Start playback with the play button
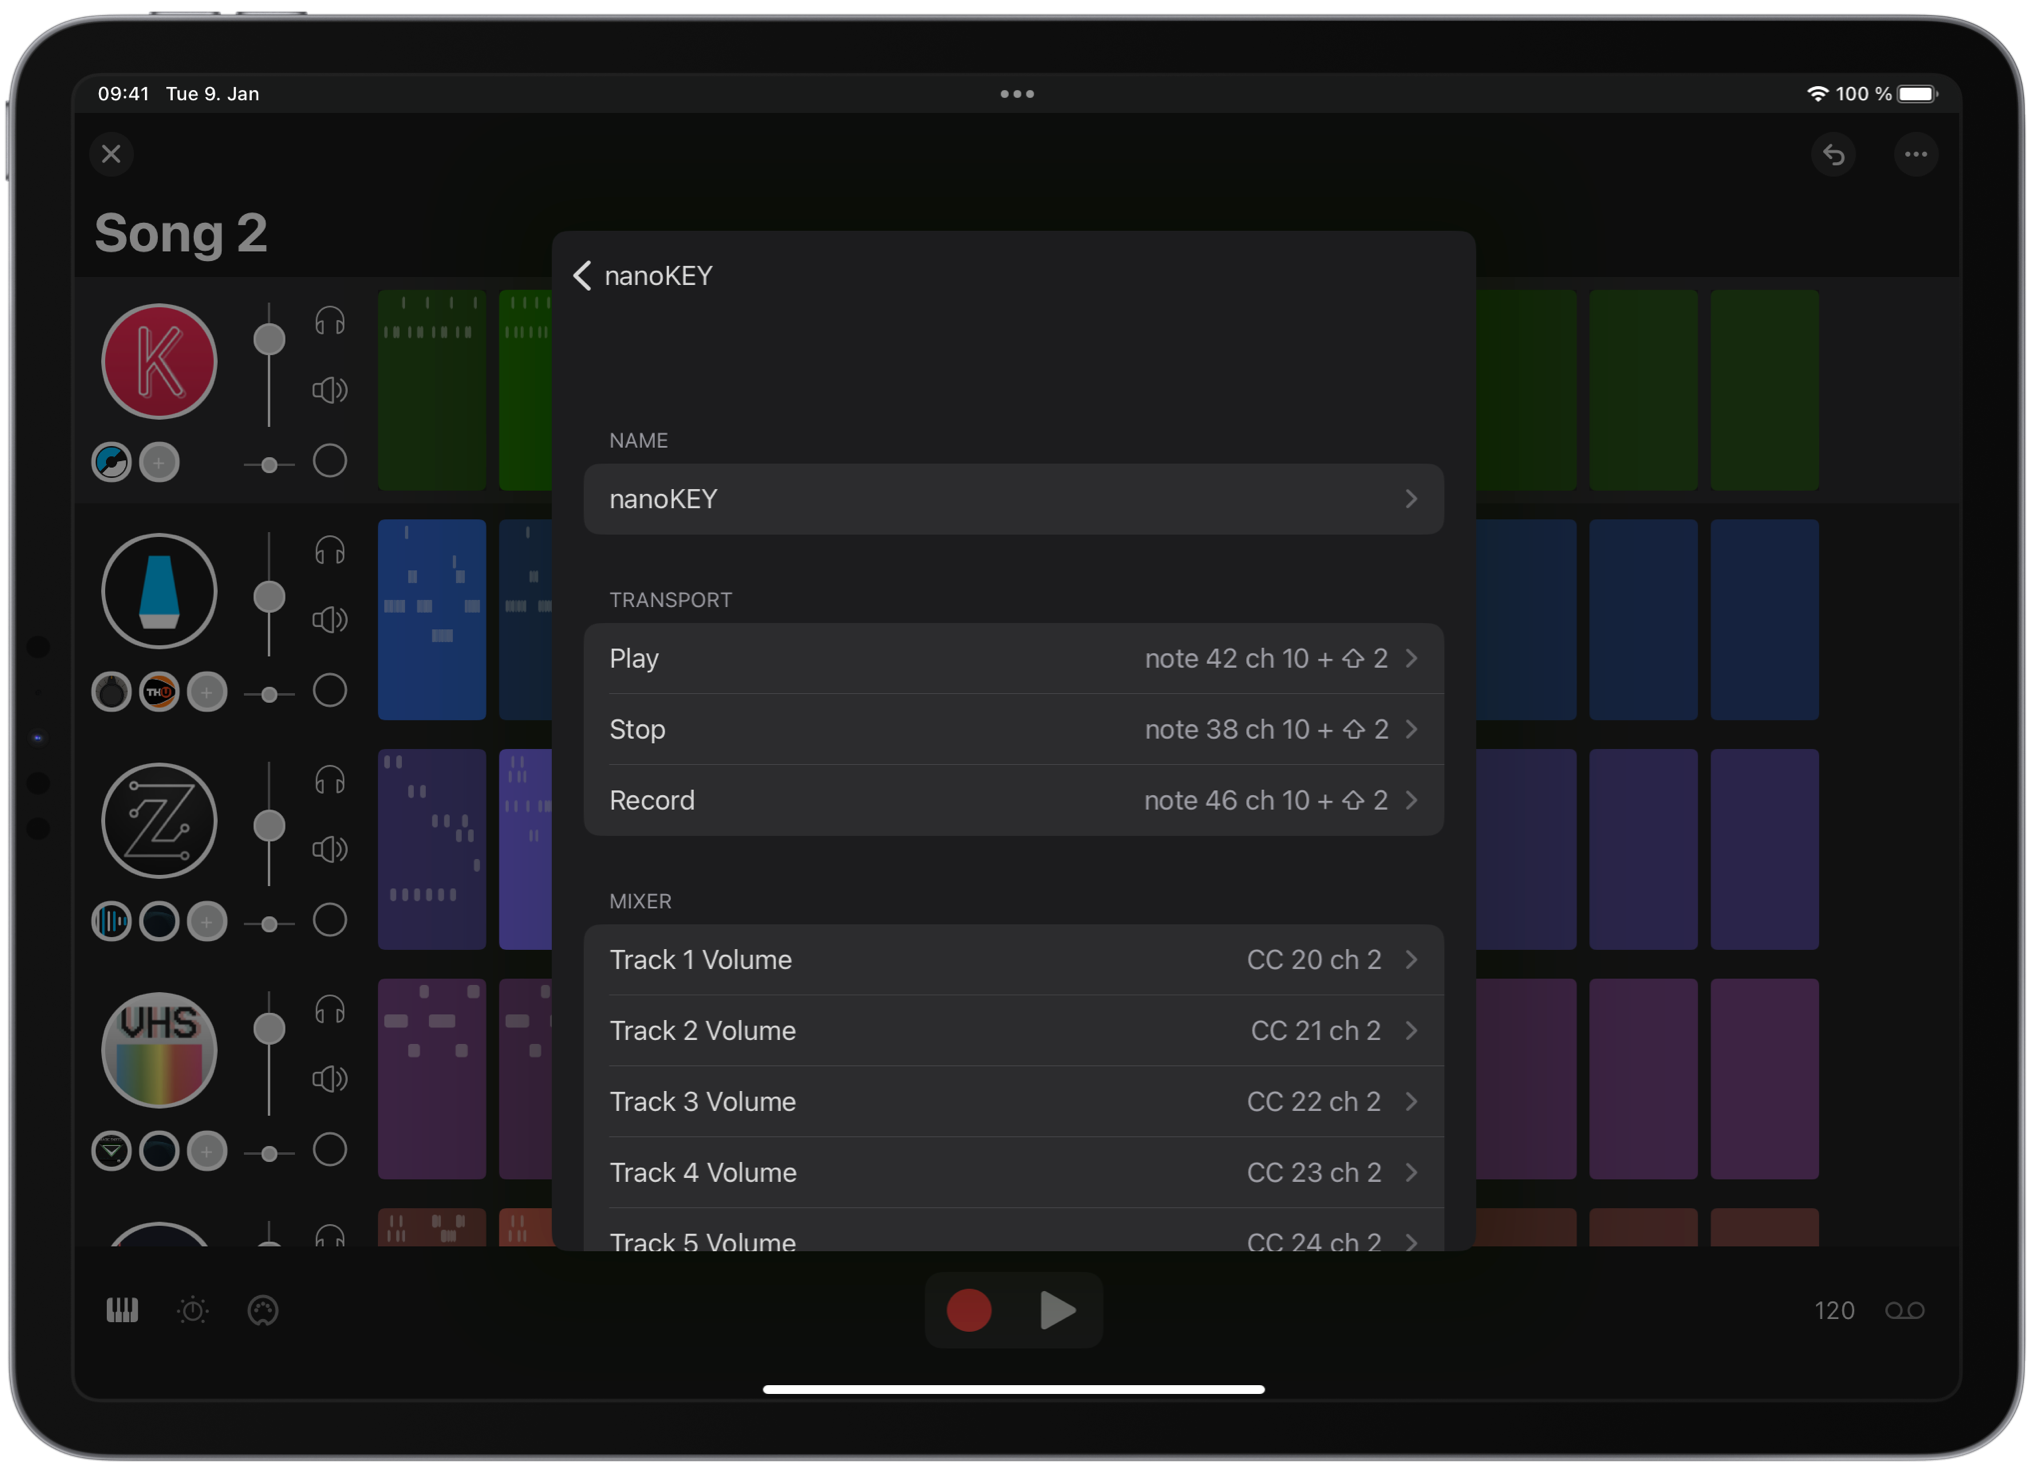This screenshot has height=1465, width=2029. point(1057,1310)
